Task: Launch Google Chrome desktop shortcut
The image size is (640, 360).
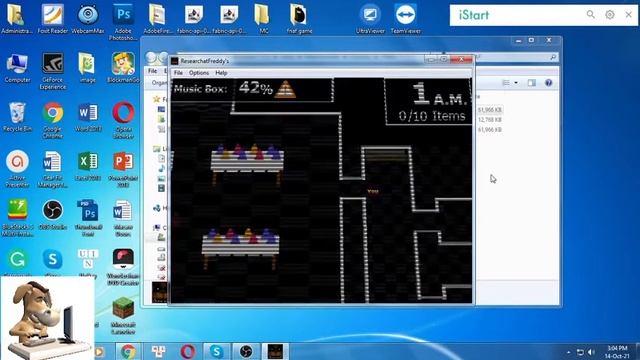Action: coord(53,120)
